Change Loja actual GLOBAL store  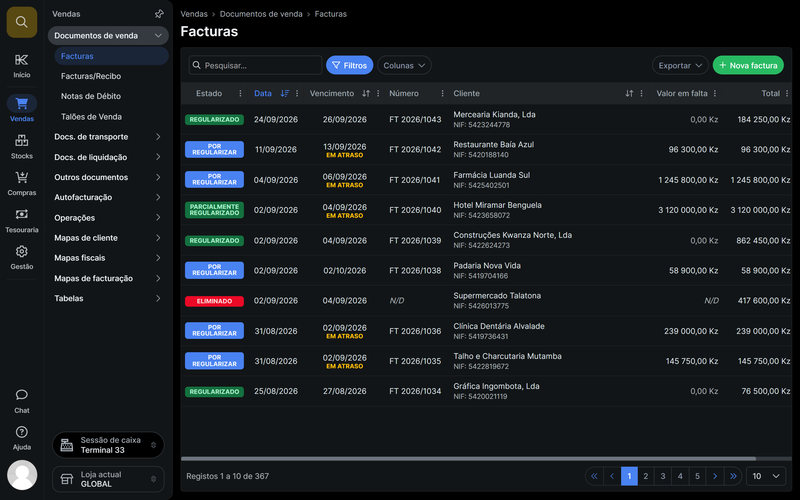point(108,479)
